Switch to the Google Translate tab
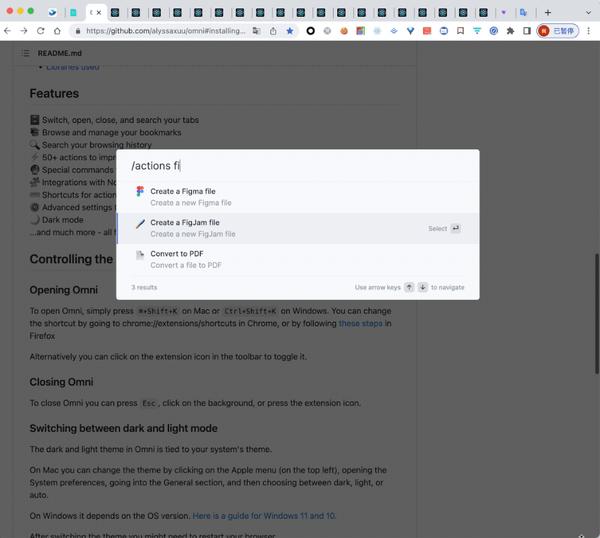 523,13
